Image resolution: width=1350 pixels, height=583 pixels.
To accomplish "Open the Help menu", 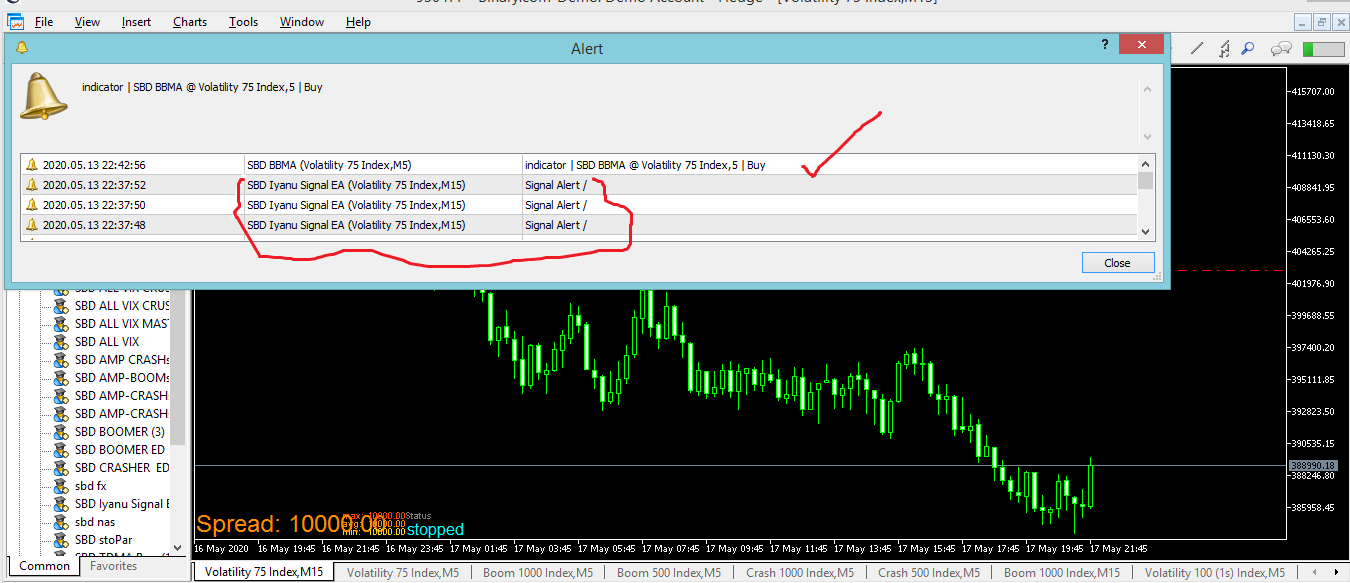I will click(358, 22).
